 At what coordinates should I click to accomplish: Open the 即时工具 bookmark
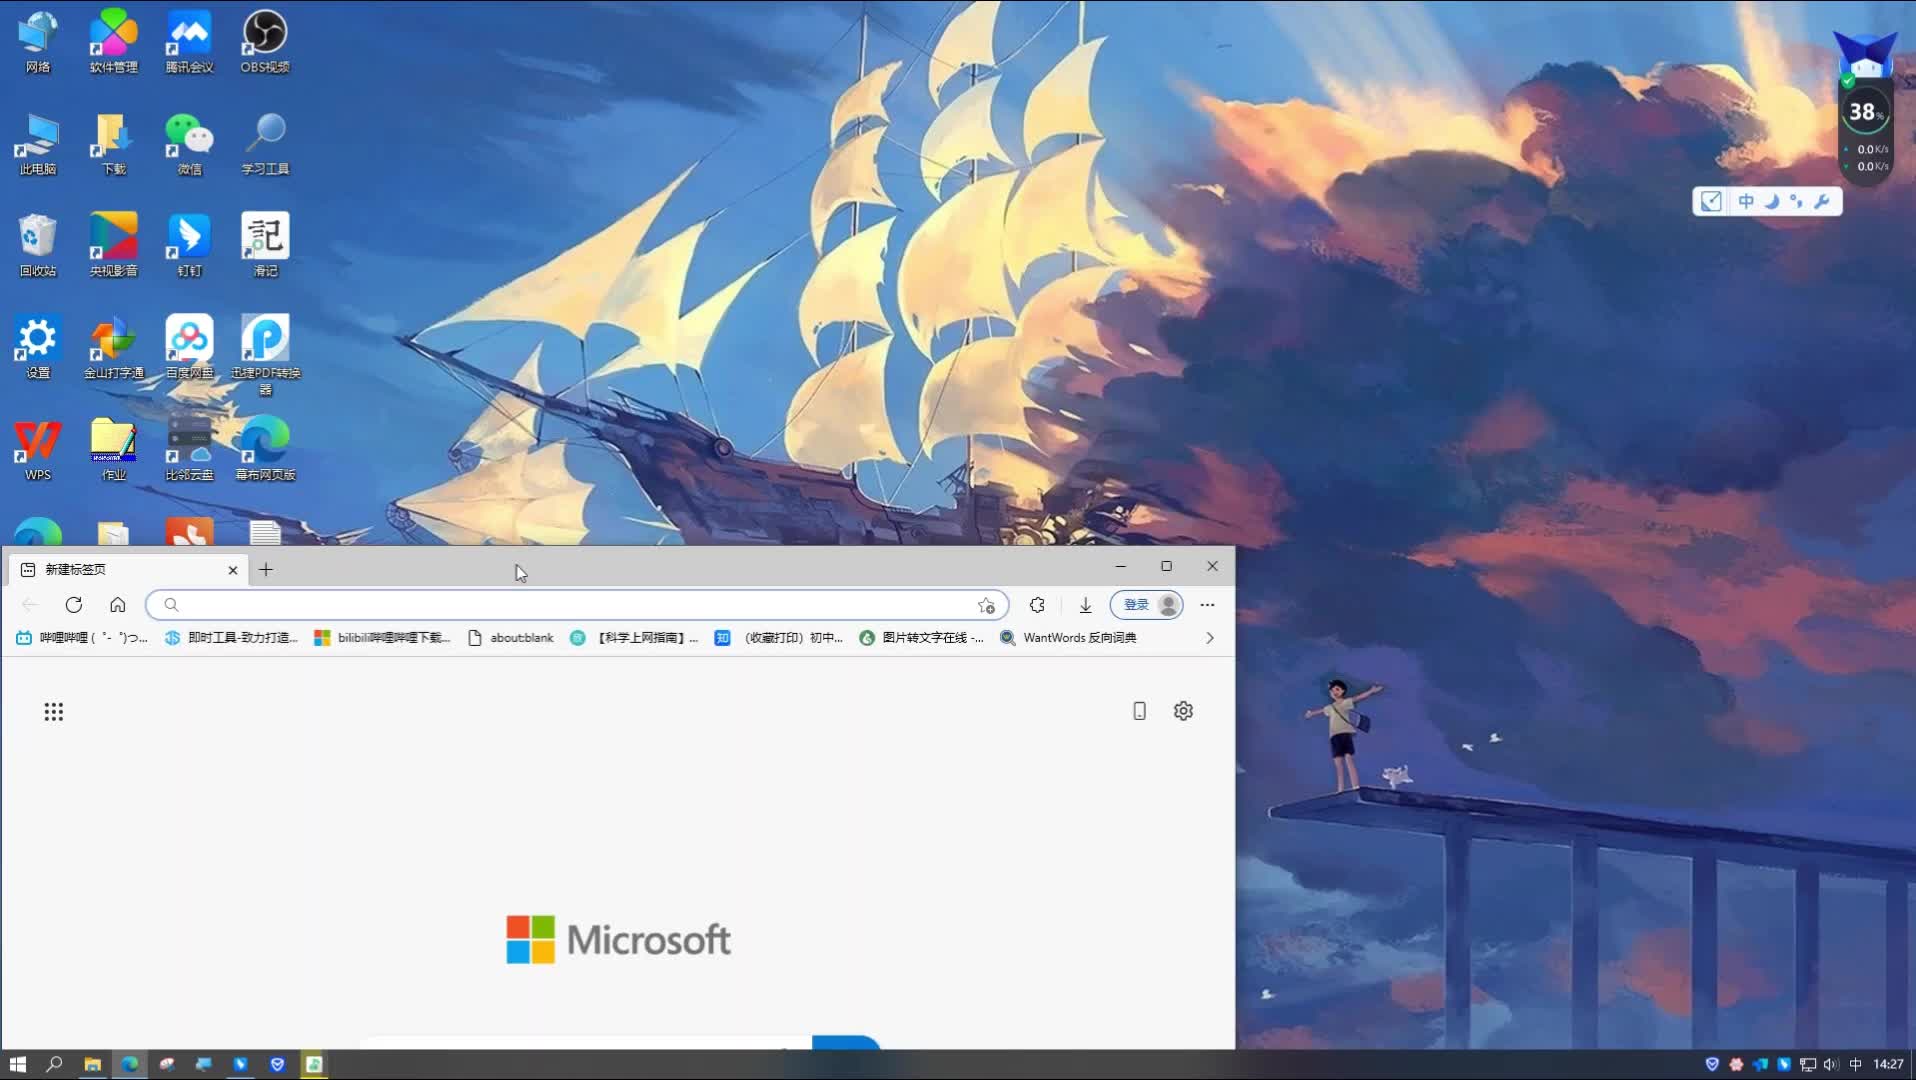click(x=232, y=638)
